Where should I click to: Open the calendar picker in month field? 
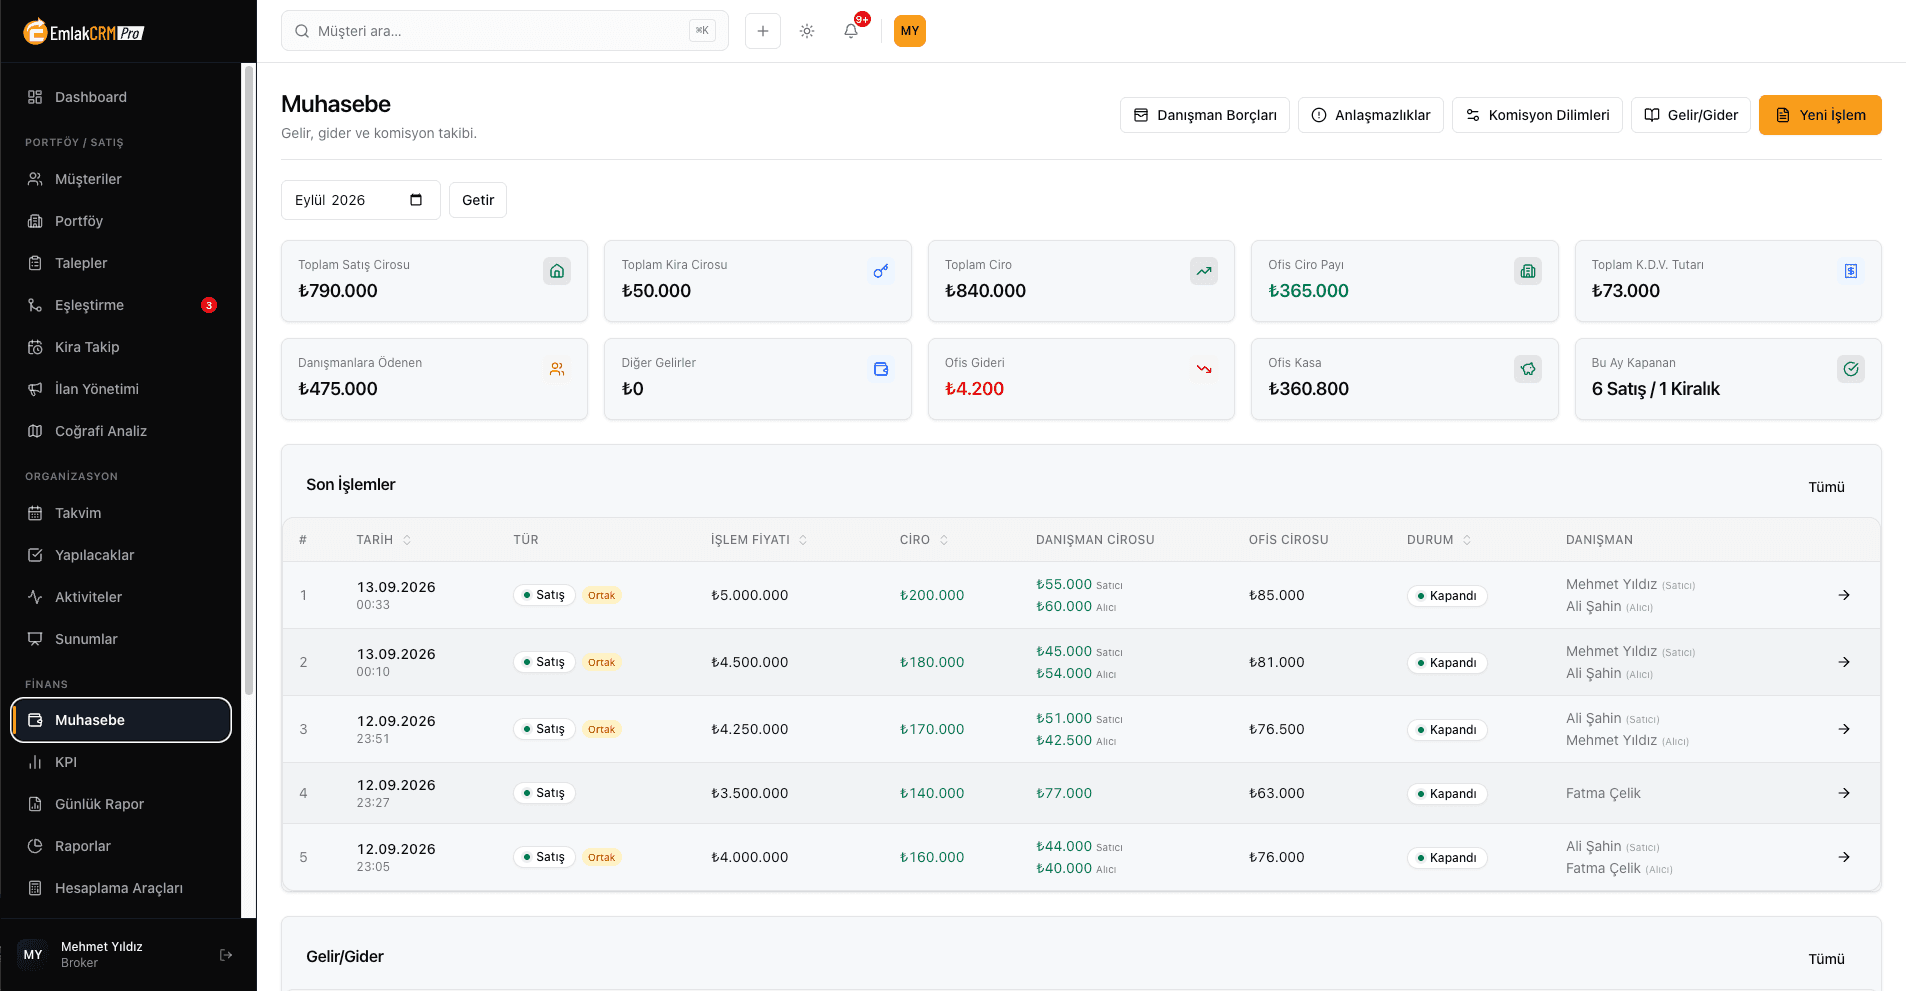[x=416, y=200]
